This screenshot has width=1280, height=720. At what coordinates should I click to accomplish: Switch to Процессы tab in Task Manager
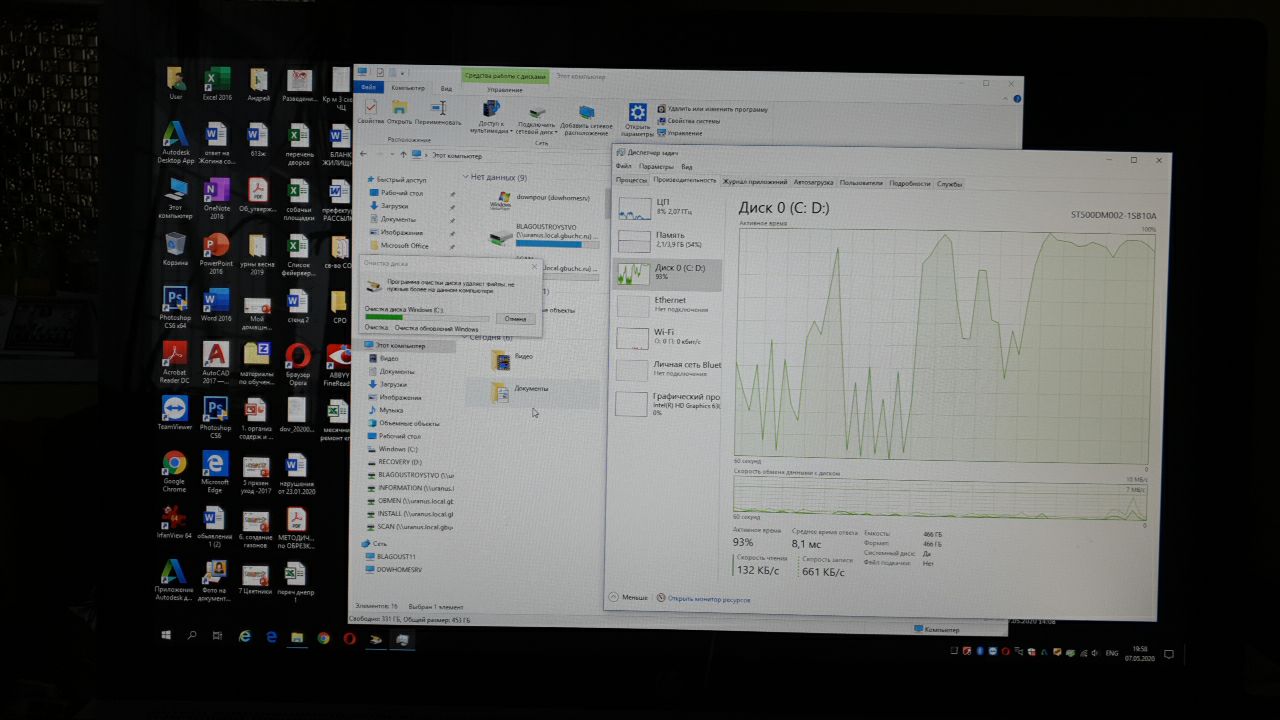tap(631, 182)
